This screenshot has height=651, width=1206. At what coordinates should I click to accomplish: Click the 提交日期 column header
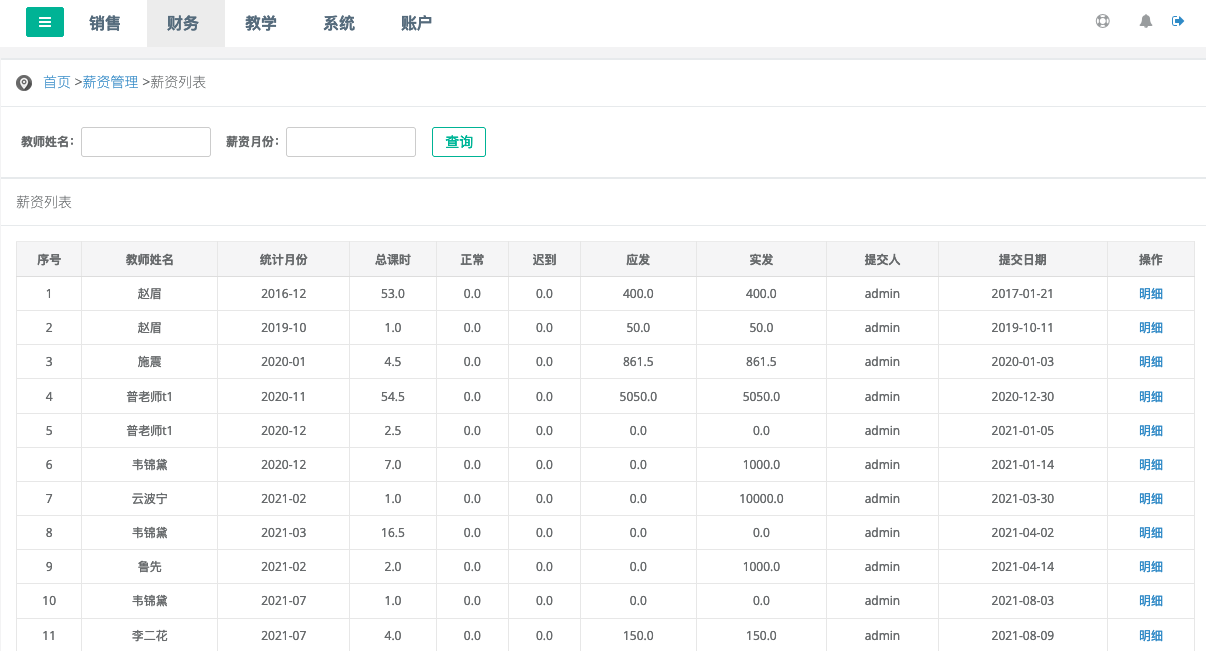(1023, 260)
